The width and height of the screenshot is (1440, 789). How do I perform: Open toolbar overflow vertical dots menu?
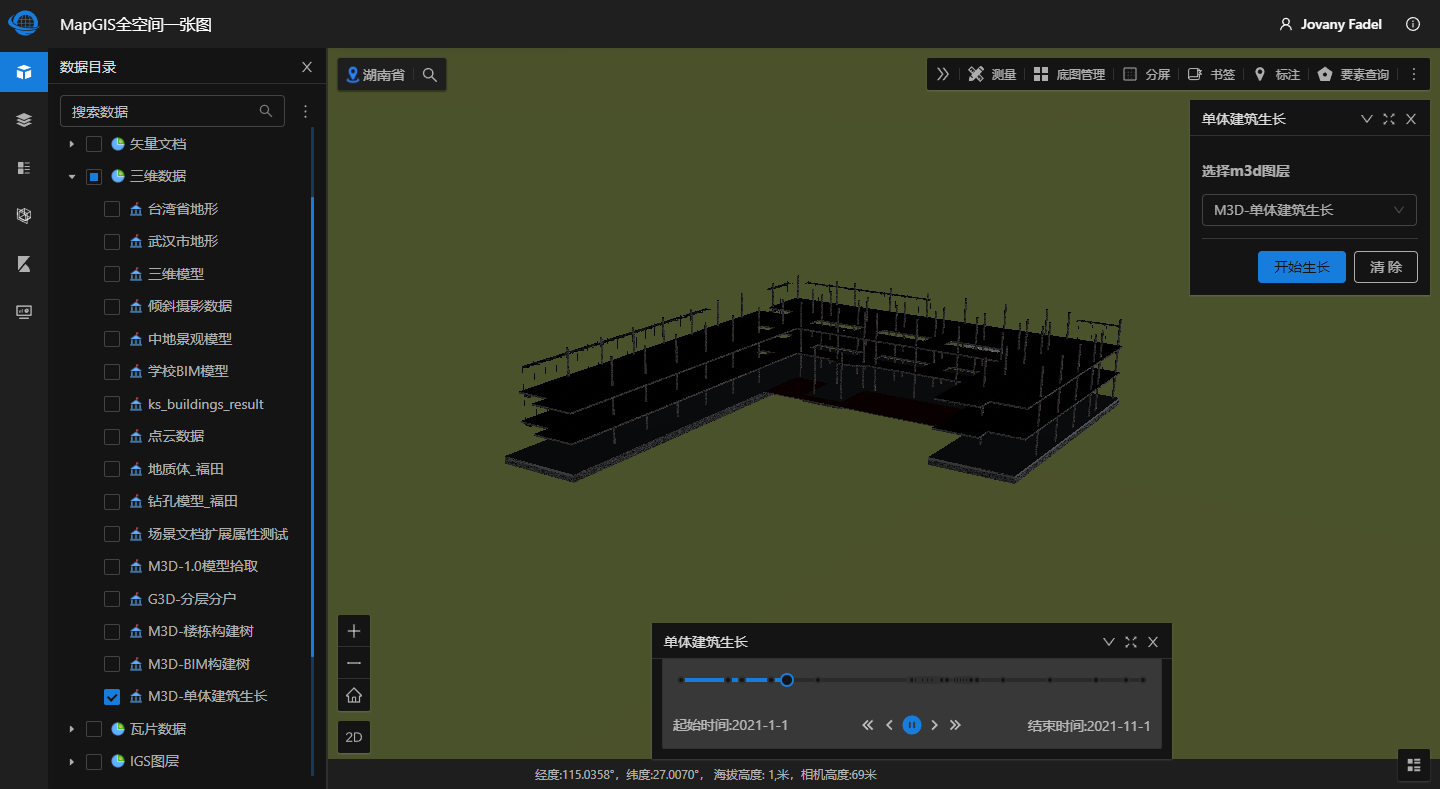pyautogui.click(x=1414, y=74)
